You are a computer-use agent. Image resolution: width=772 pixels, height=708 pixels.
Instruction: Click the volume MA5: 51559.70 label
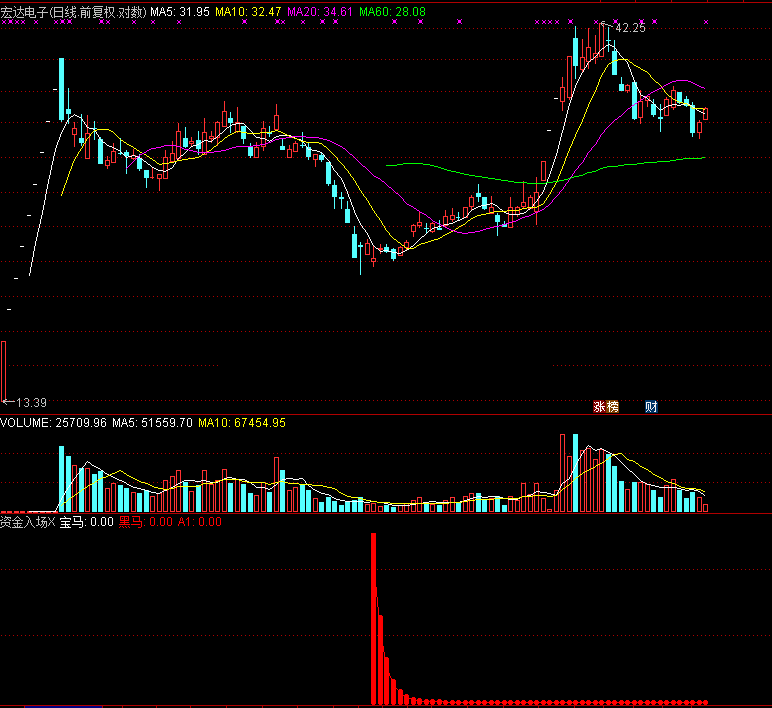tap(152, 423)
